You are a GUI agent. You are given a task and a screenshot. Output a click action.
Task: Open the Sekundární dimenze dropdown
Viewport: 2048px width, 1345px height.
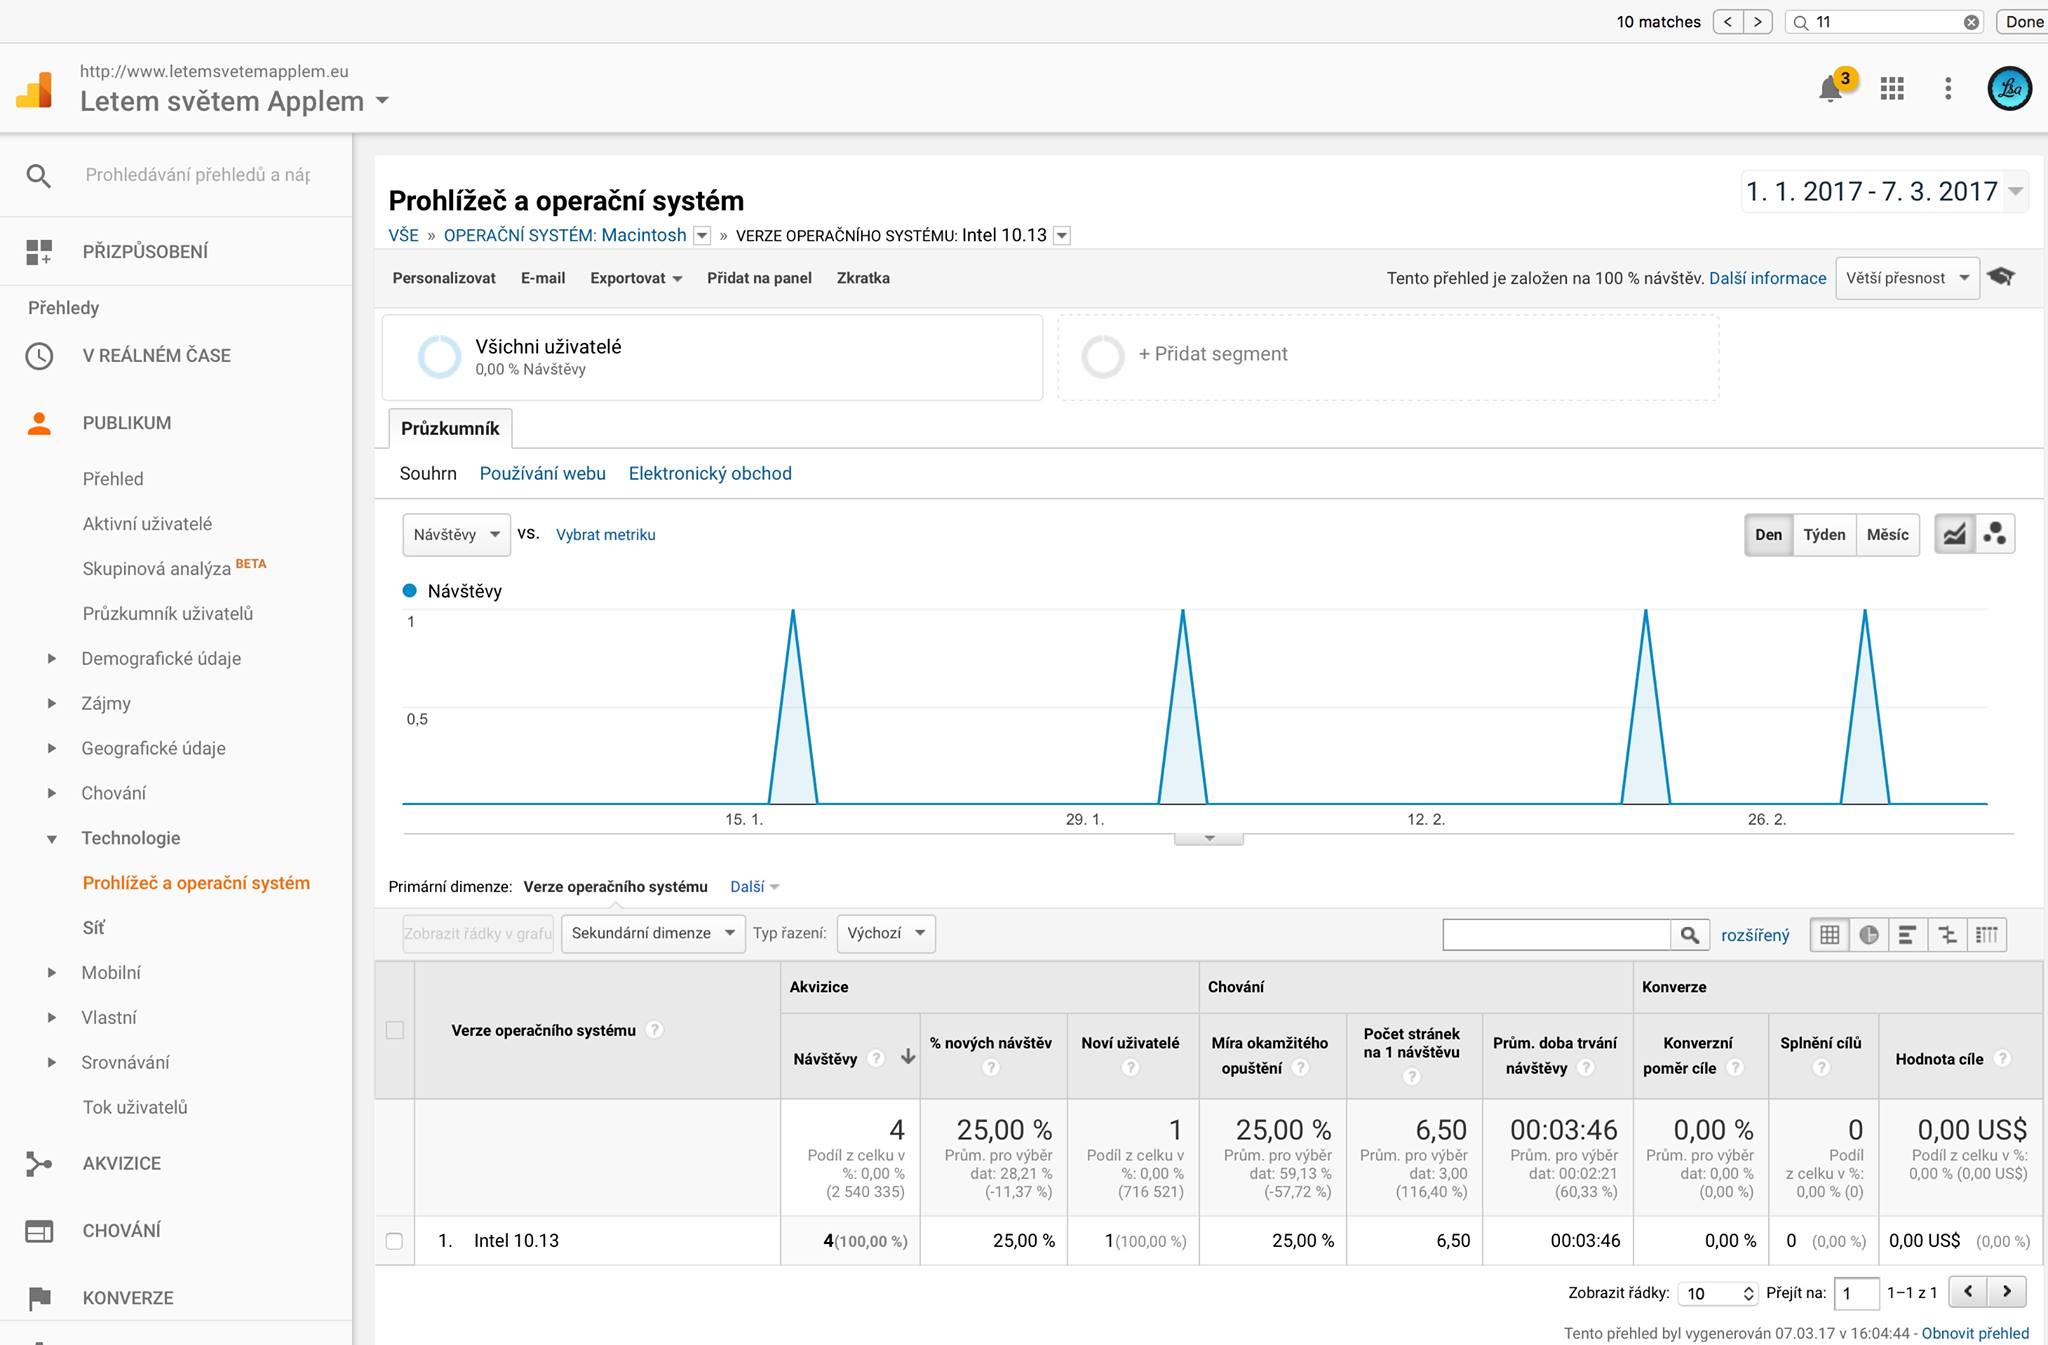652,933
